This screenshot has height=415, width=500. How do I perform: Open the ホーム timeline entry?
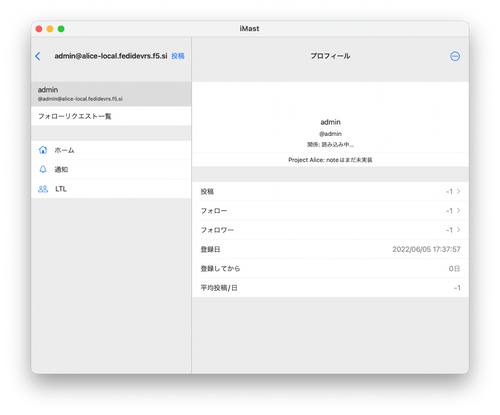click(111, 150)
